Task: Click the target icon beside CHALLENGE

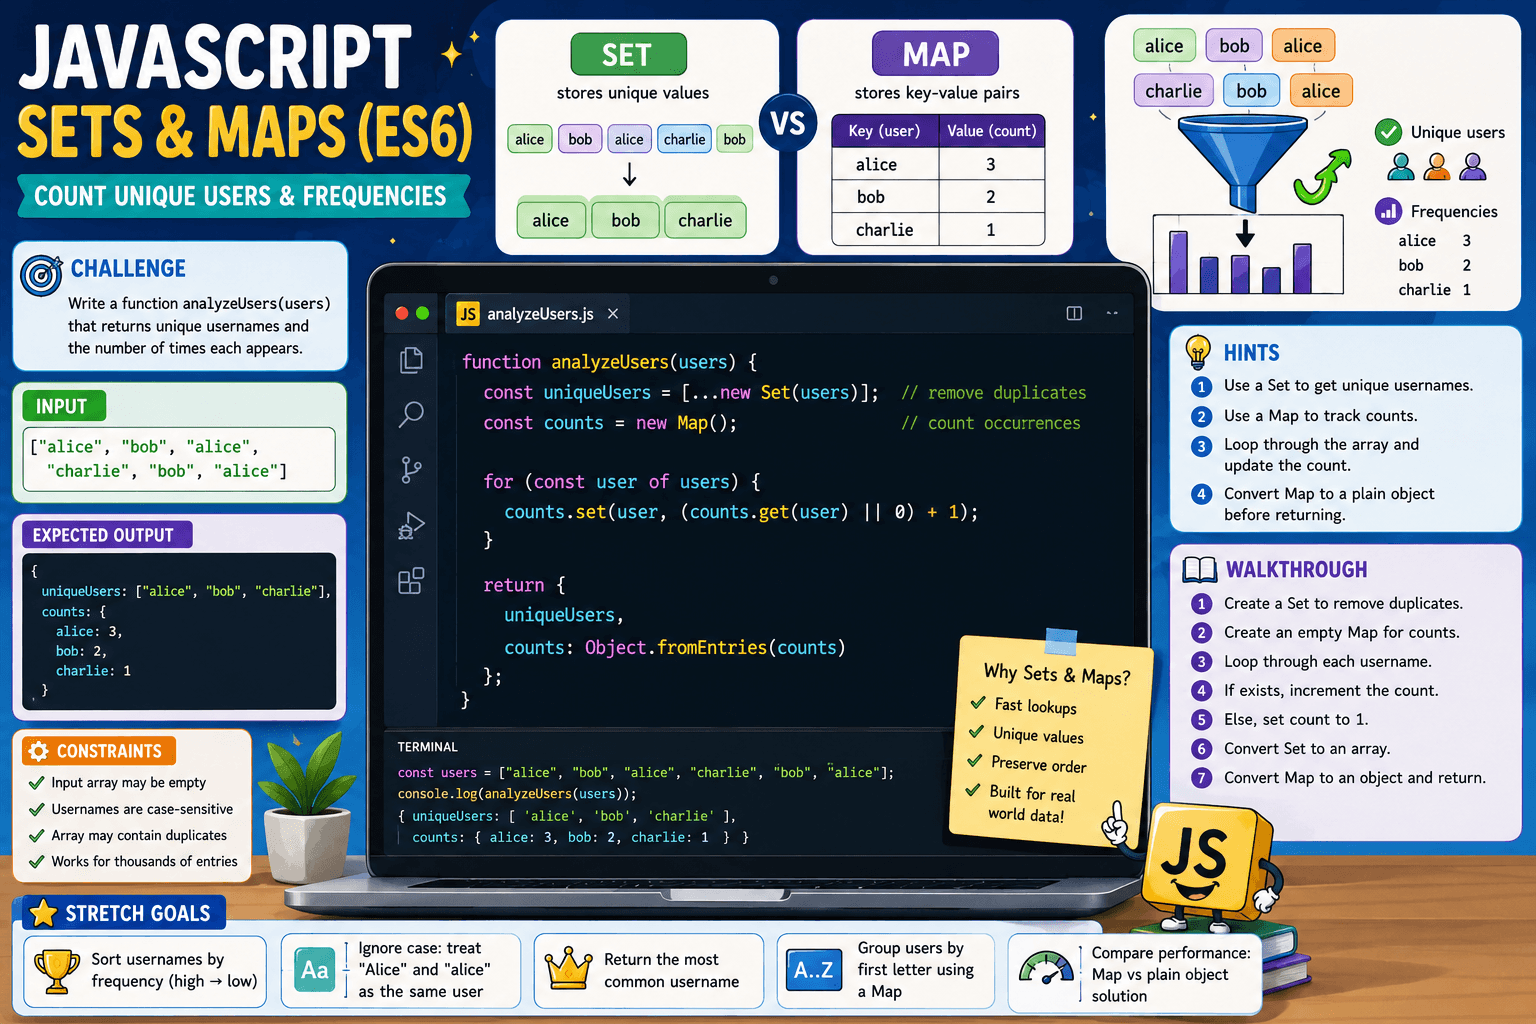Action: click(41, 274)
